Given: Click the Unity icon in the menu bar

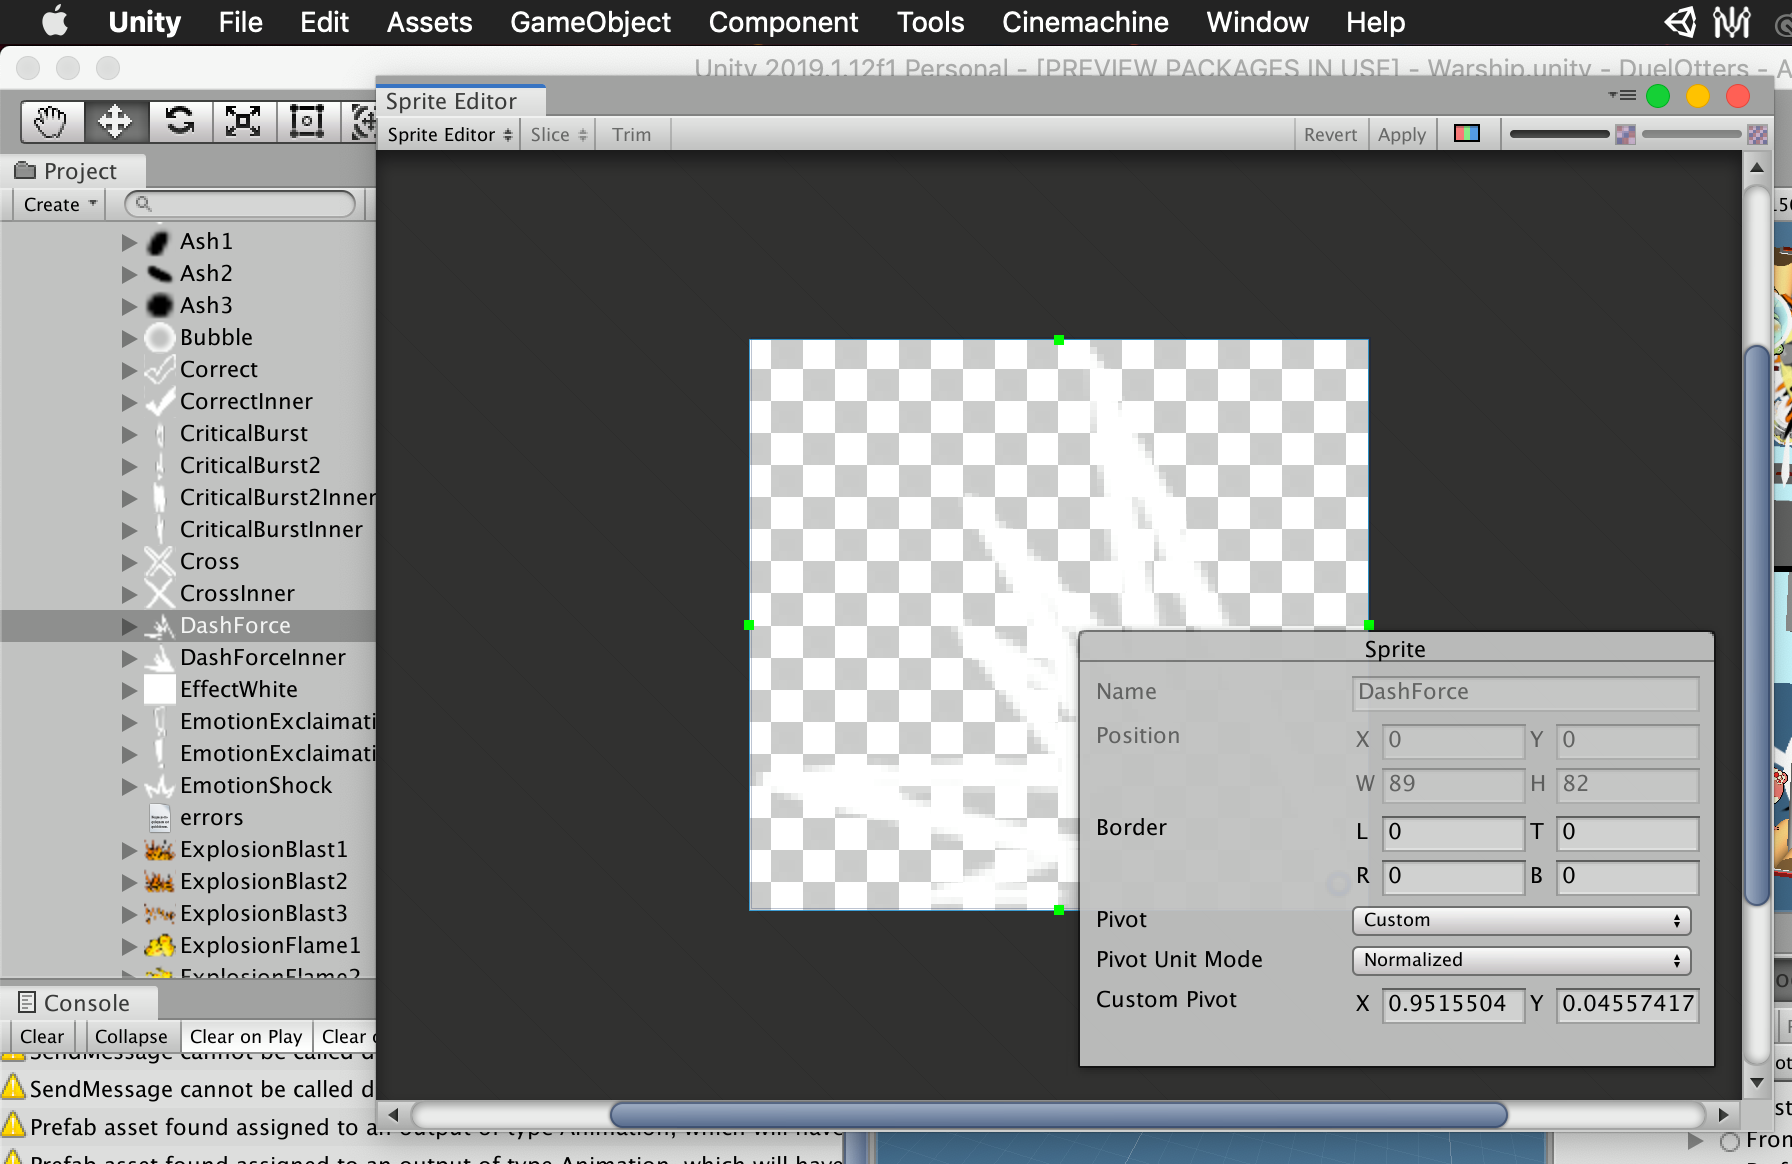Looking at the screenshot, I should [x=1680, y=22].
